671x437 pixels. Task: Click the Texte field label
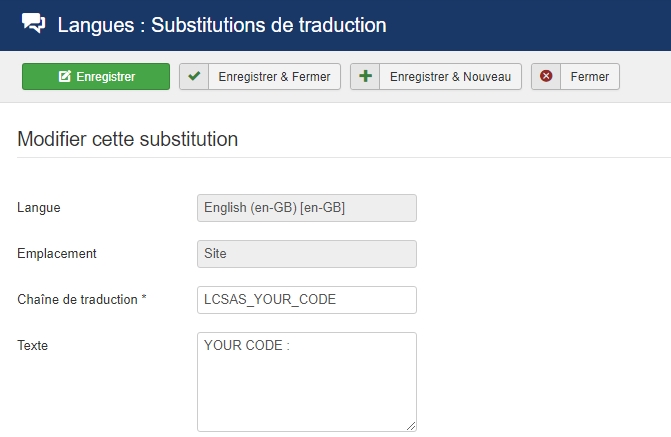point(33,346)
